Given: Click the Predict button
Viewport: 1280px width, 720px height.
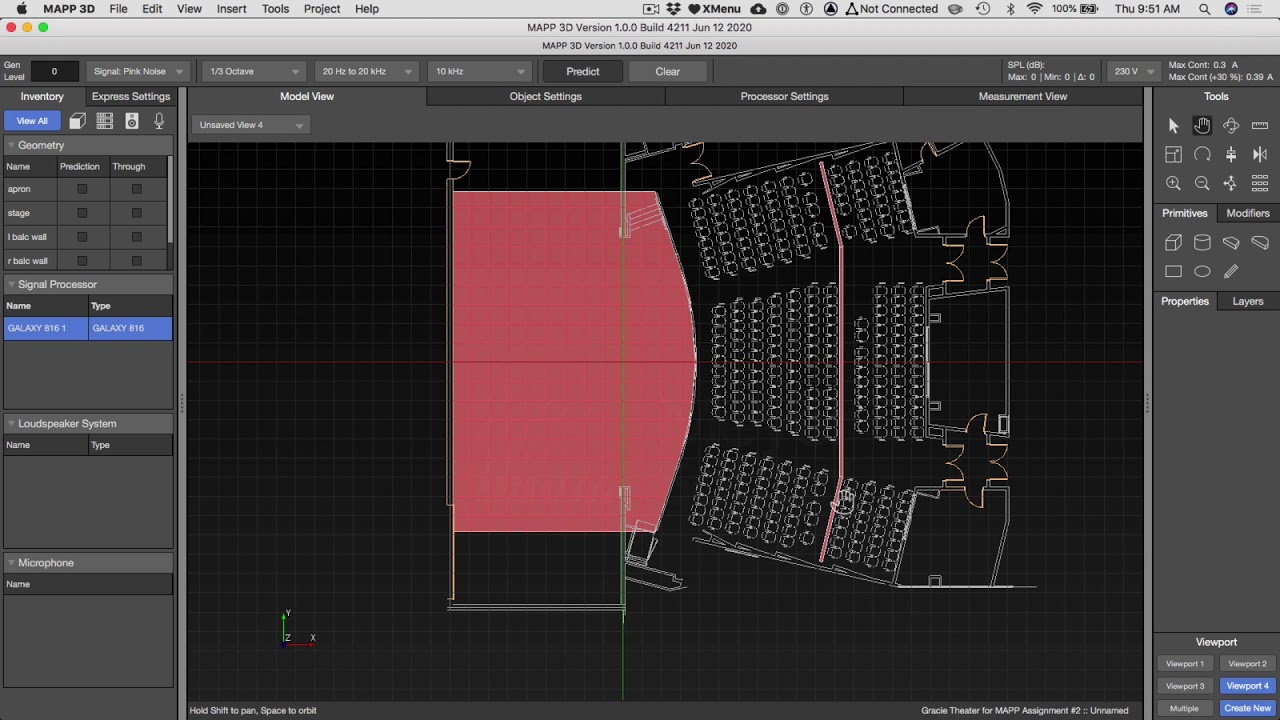Looking at the screenshot, I should point(583,71).
